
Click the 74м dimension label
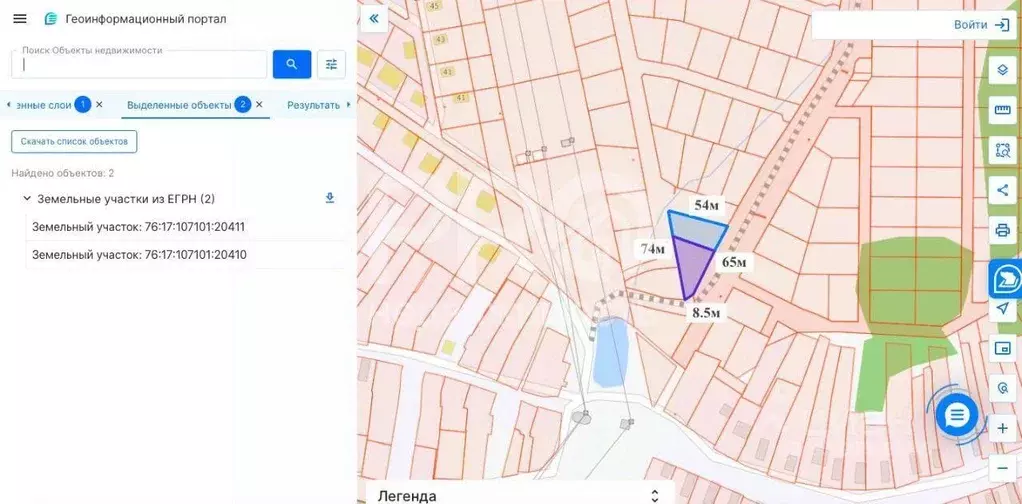click(x=652, y=249)
